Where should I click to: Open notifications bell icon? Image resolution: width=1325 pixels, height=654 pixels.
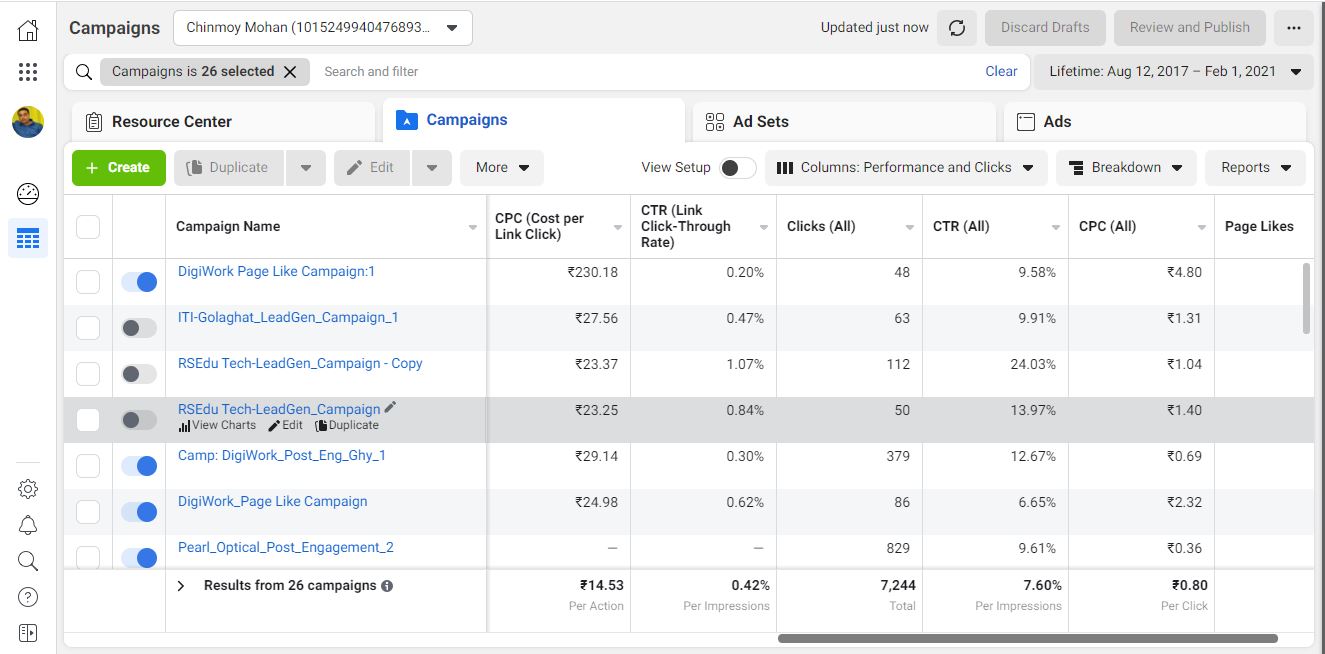28,525
